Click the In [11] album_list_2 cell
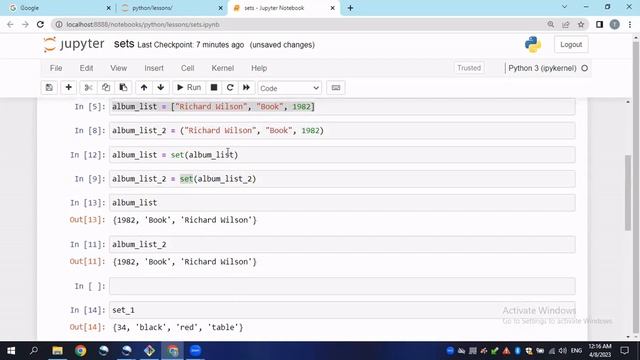The height and width of the screenshot is (360, 640). tap(342, 244)
